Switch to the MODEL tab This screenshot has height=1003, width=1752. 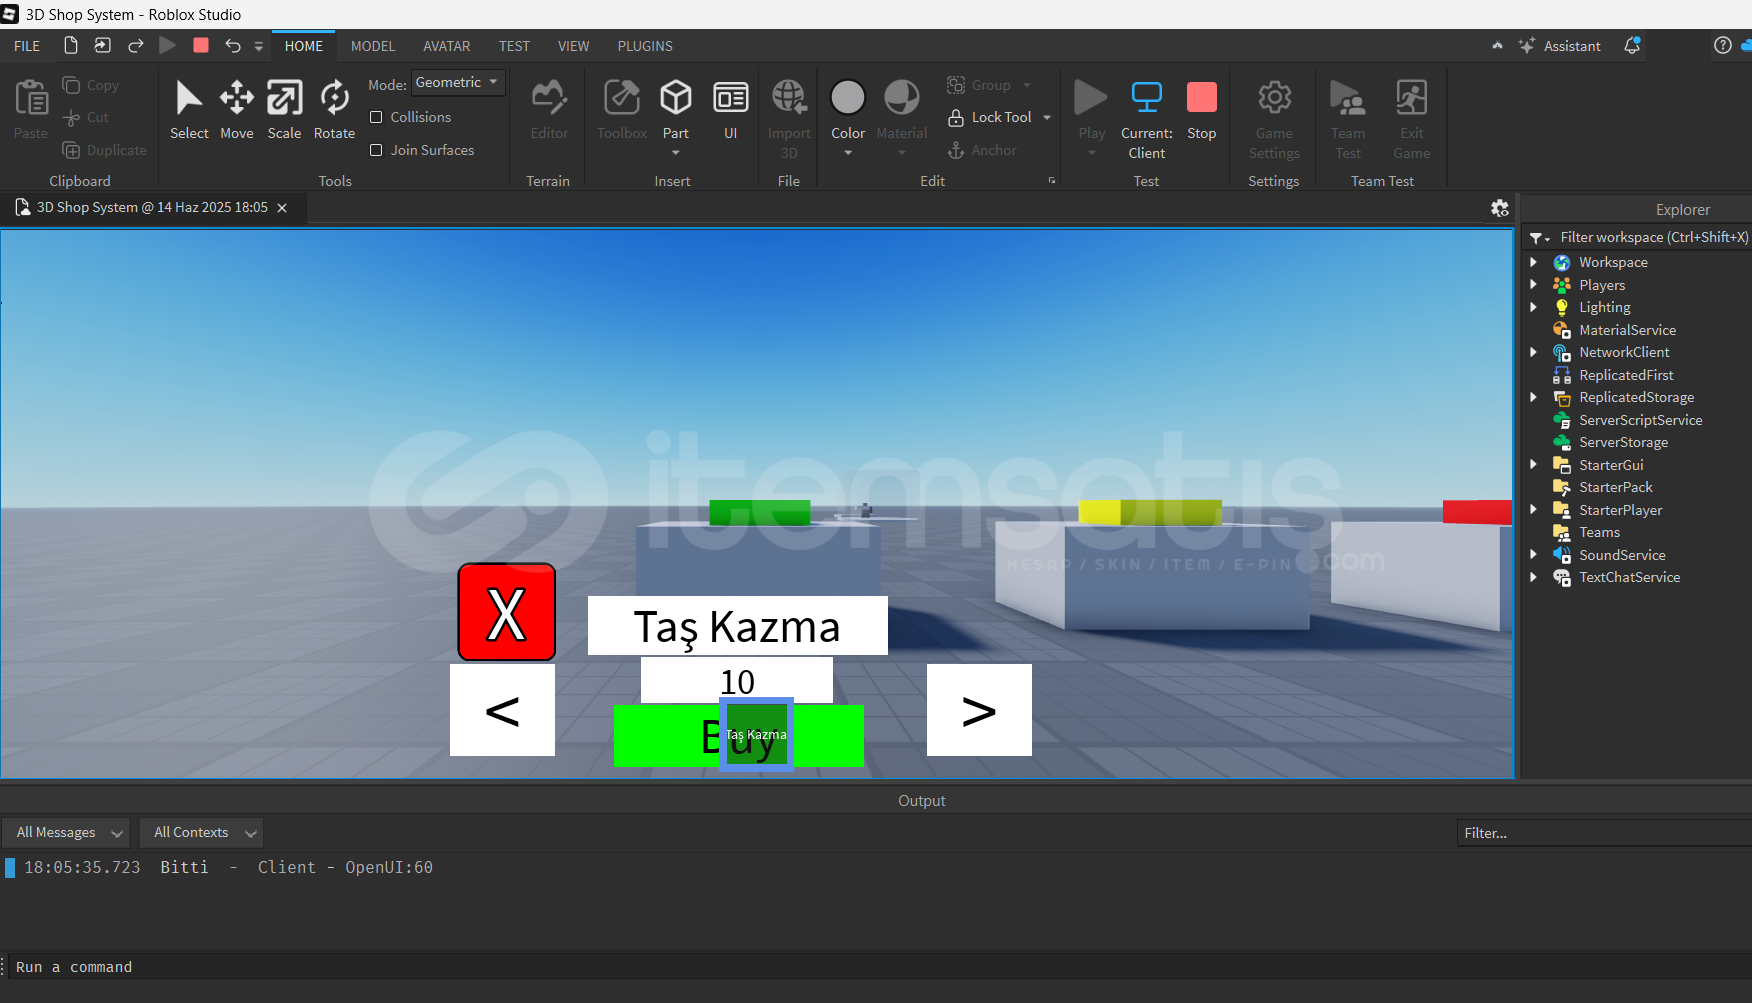[373, 46]
